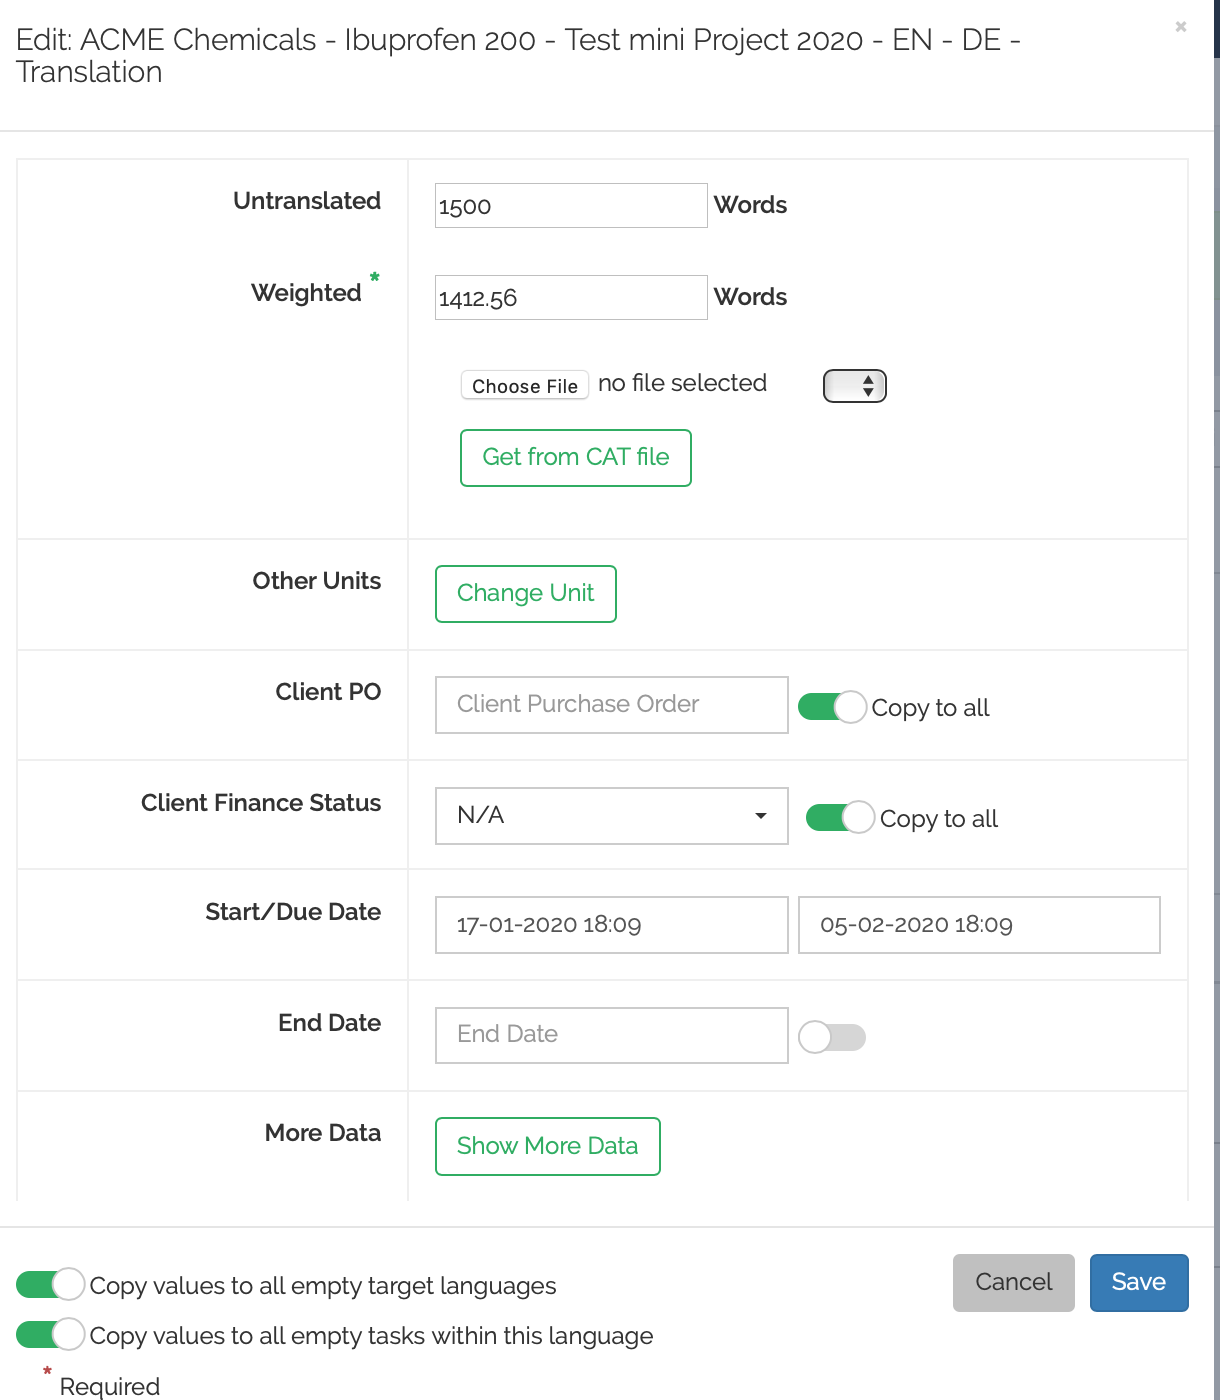Viewport: 1220px width, 1400px height.
Task: Click the start date field 17-01-2020 18:09
Action: pyautogui.click(x=612, y=925)
